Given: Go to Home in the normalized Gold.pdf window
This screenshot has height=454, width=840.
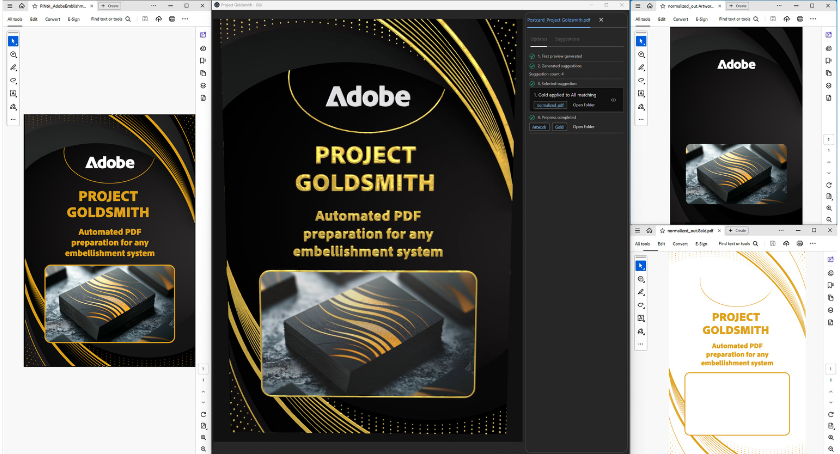Looking at the screenshot, I should click(649, 230).
